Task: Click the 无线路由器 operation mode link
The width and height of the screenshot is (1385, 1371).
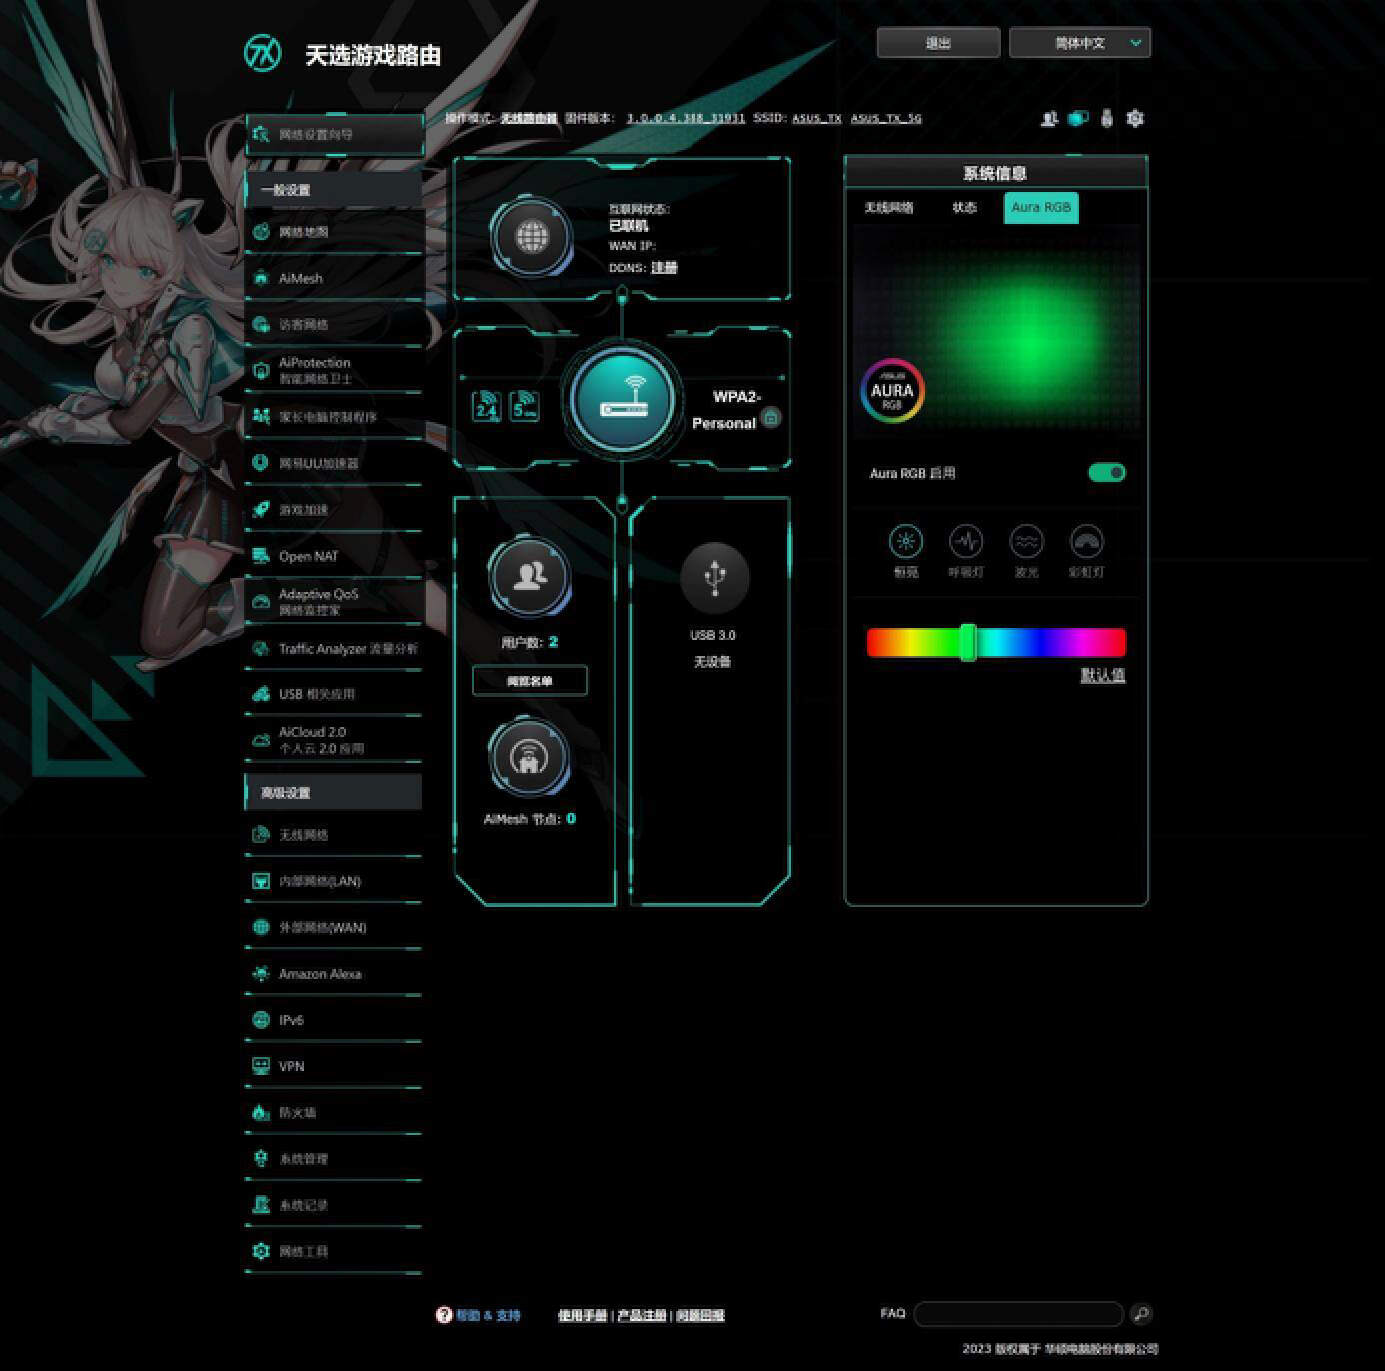Action: coord(529,118)
